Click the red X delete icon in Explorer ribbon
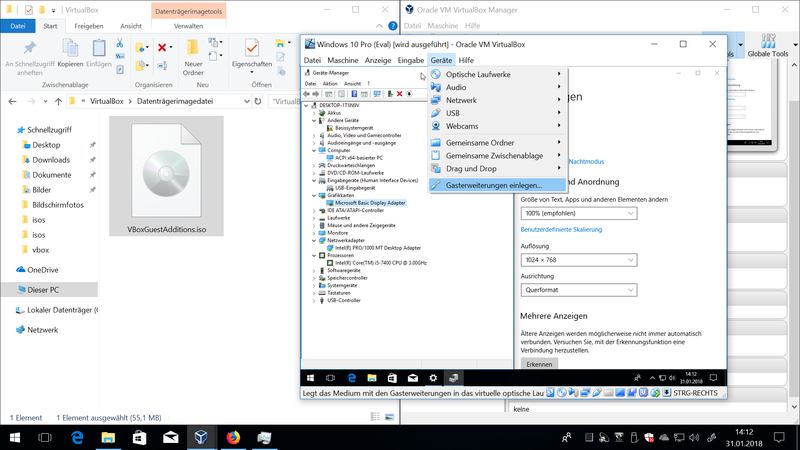 pos(162,47)
